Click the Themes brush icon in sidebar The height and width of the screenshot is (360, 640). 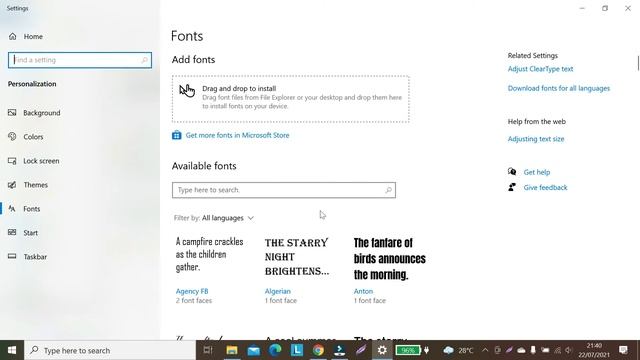pos(12,184)
